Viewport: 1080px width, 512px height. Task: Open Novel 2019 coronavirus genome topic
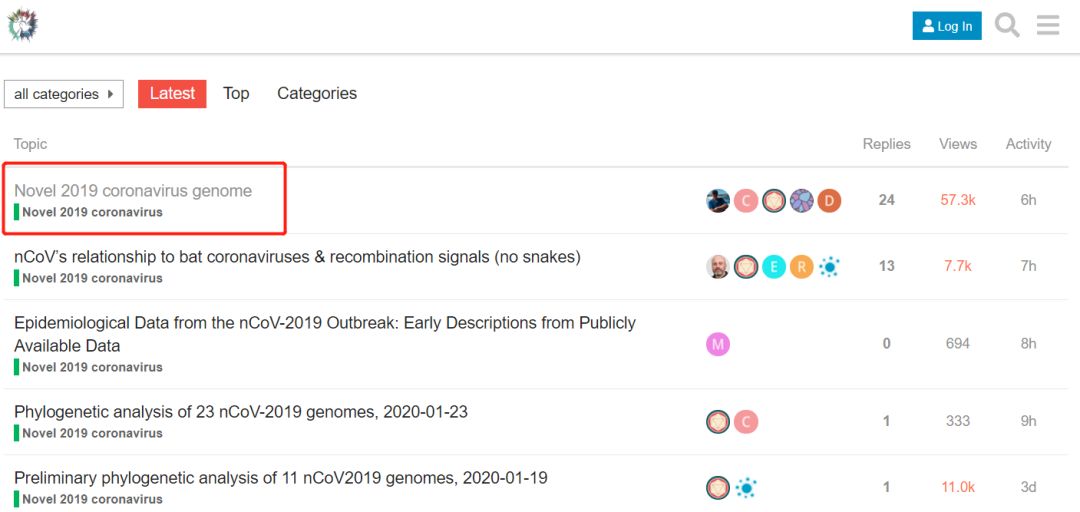[x=133, y=191]
